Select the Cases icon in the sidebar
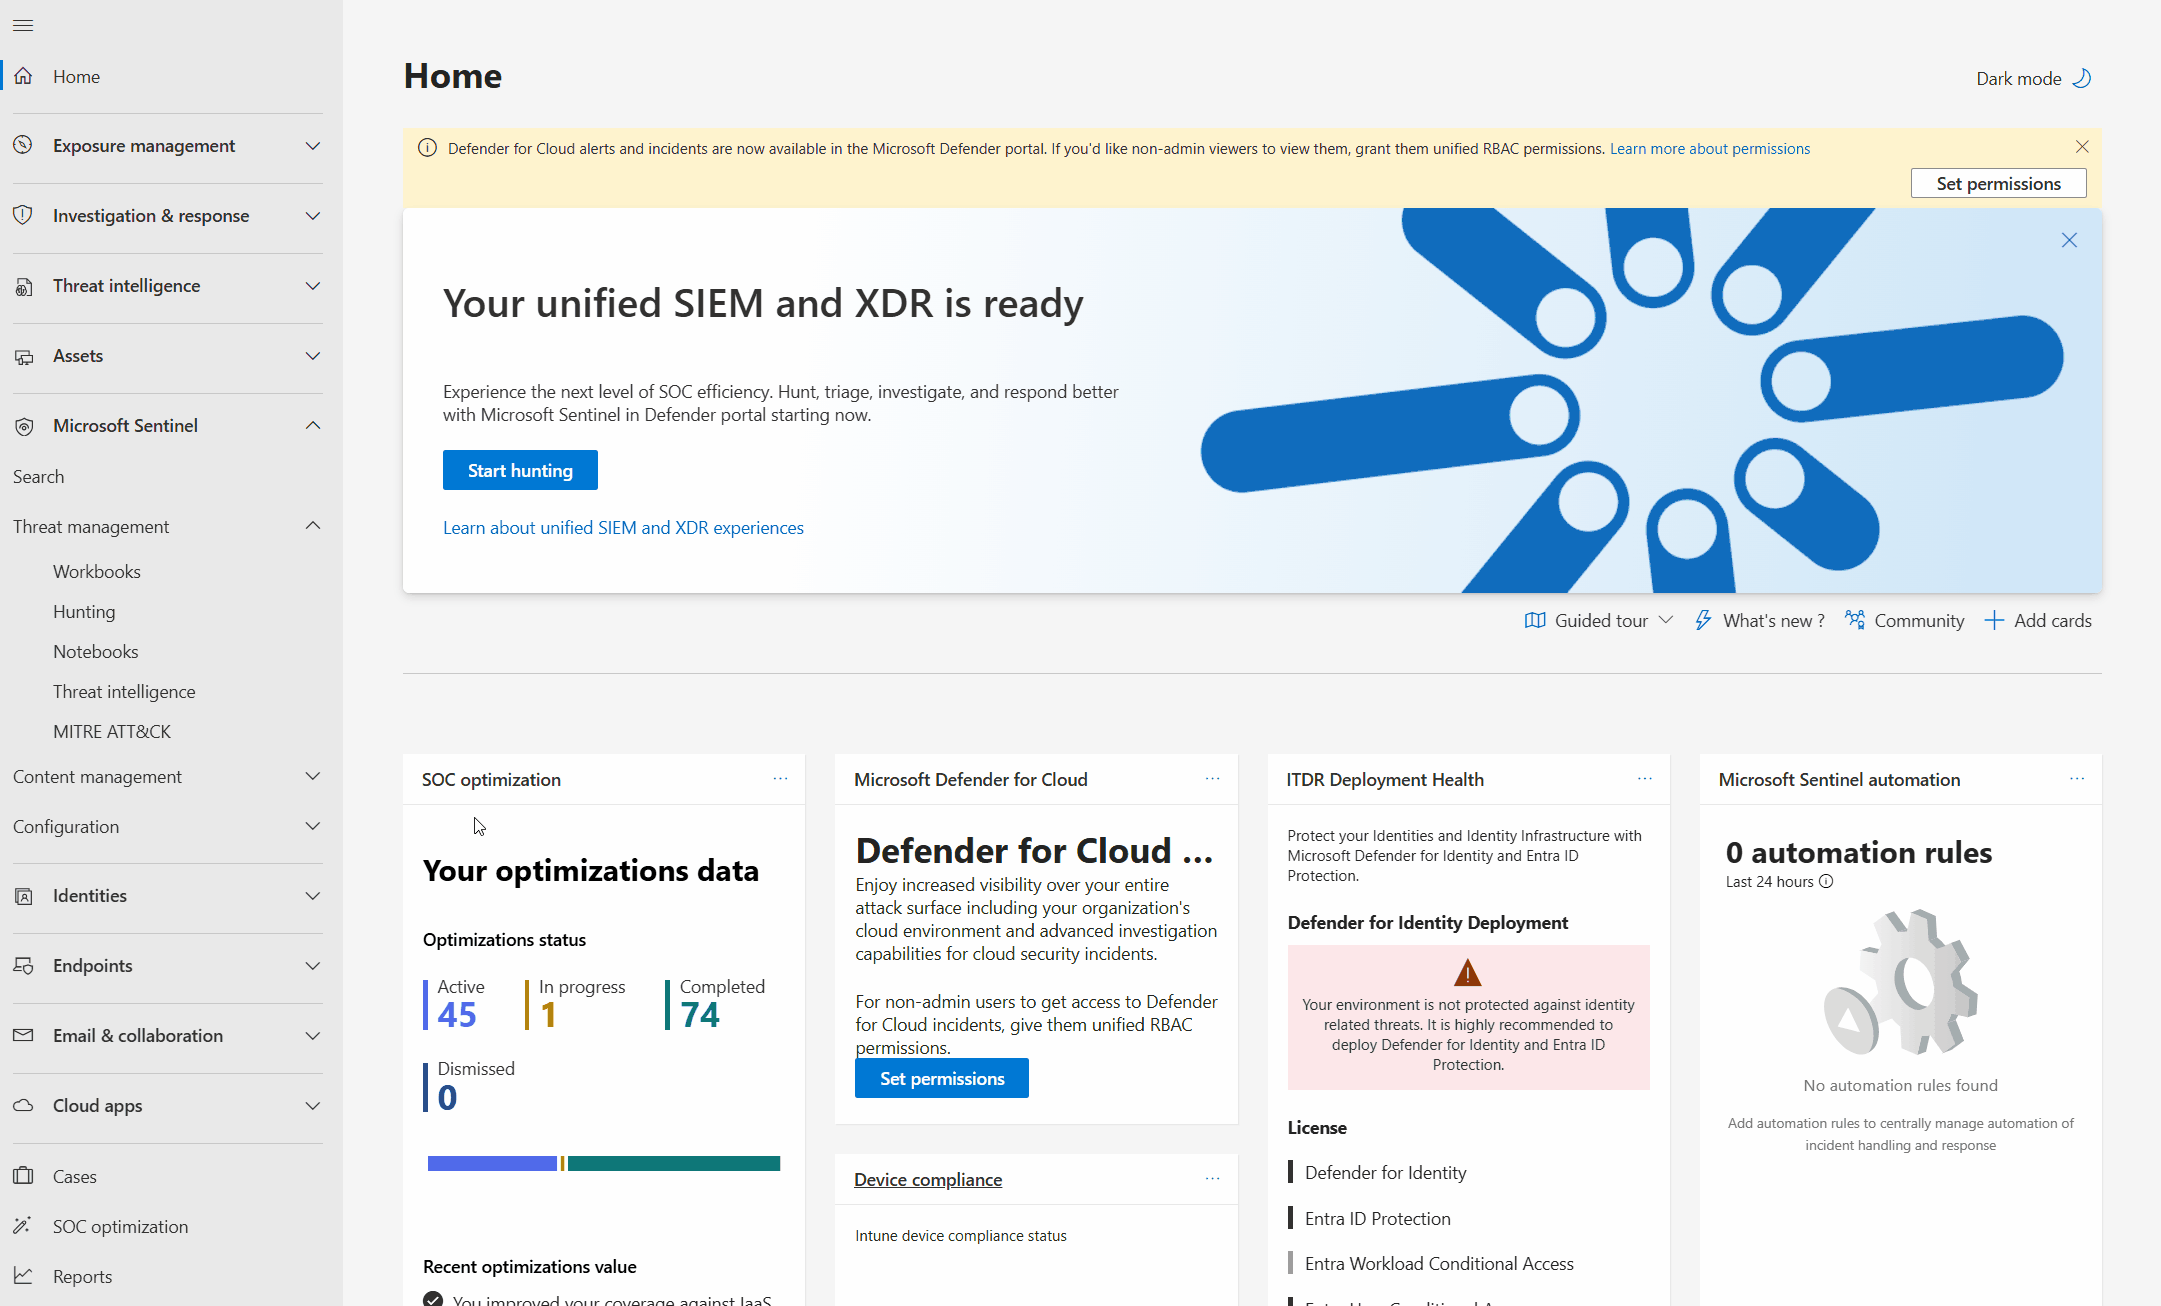The image size is (2161, 1306). 23,1176
